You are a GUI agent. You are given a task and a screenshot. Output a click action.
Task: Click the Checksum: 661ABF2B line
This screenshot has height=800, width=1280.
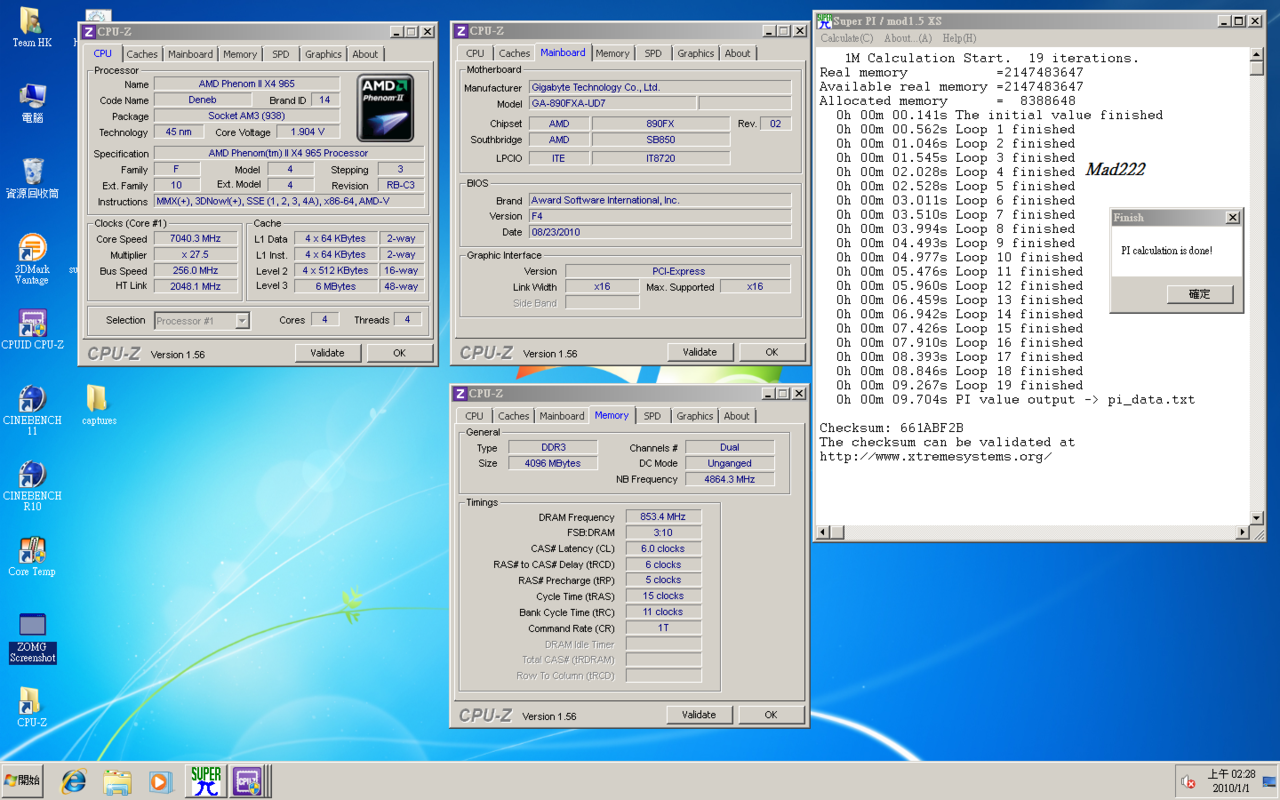click(x=891, y=428)
